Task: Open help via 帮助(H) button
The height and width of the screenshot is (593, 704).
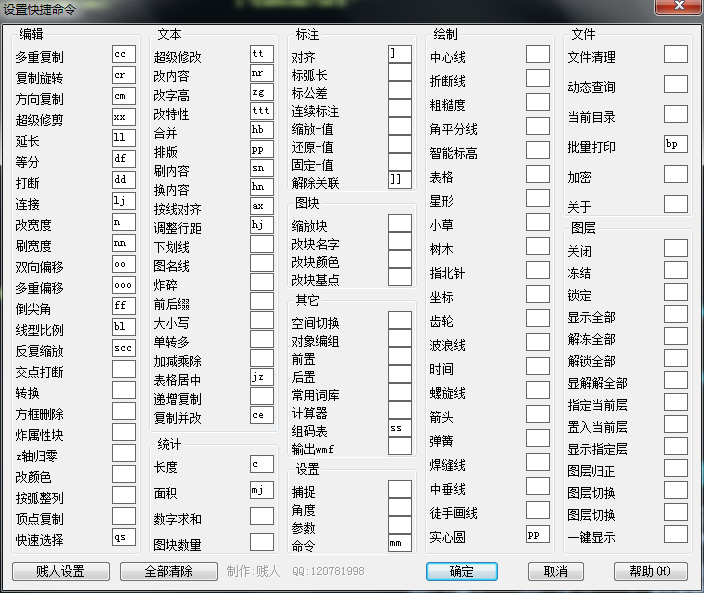Action: click(651, 571)
